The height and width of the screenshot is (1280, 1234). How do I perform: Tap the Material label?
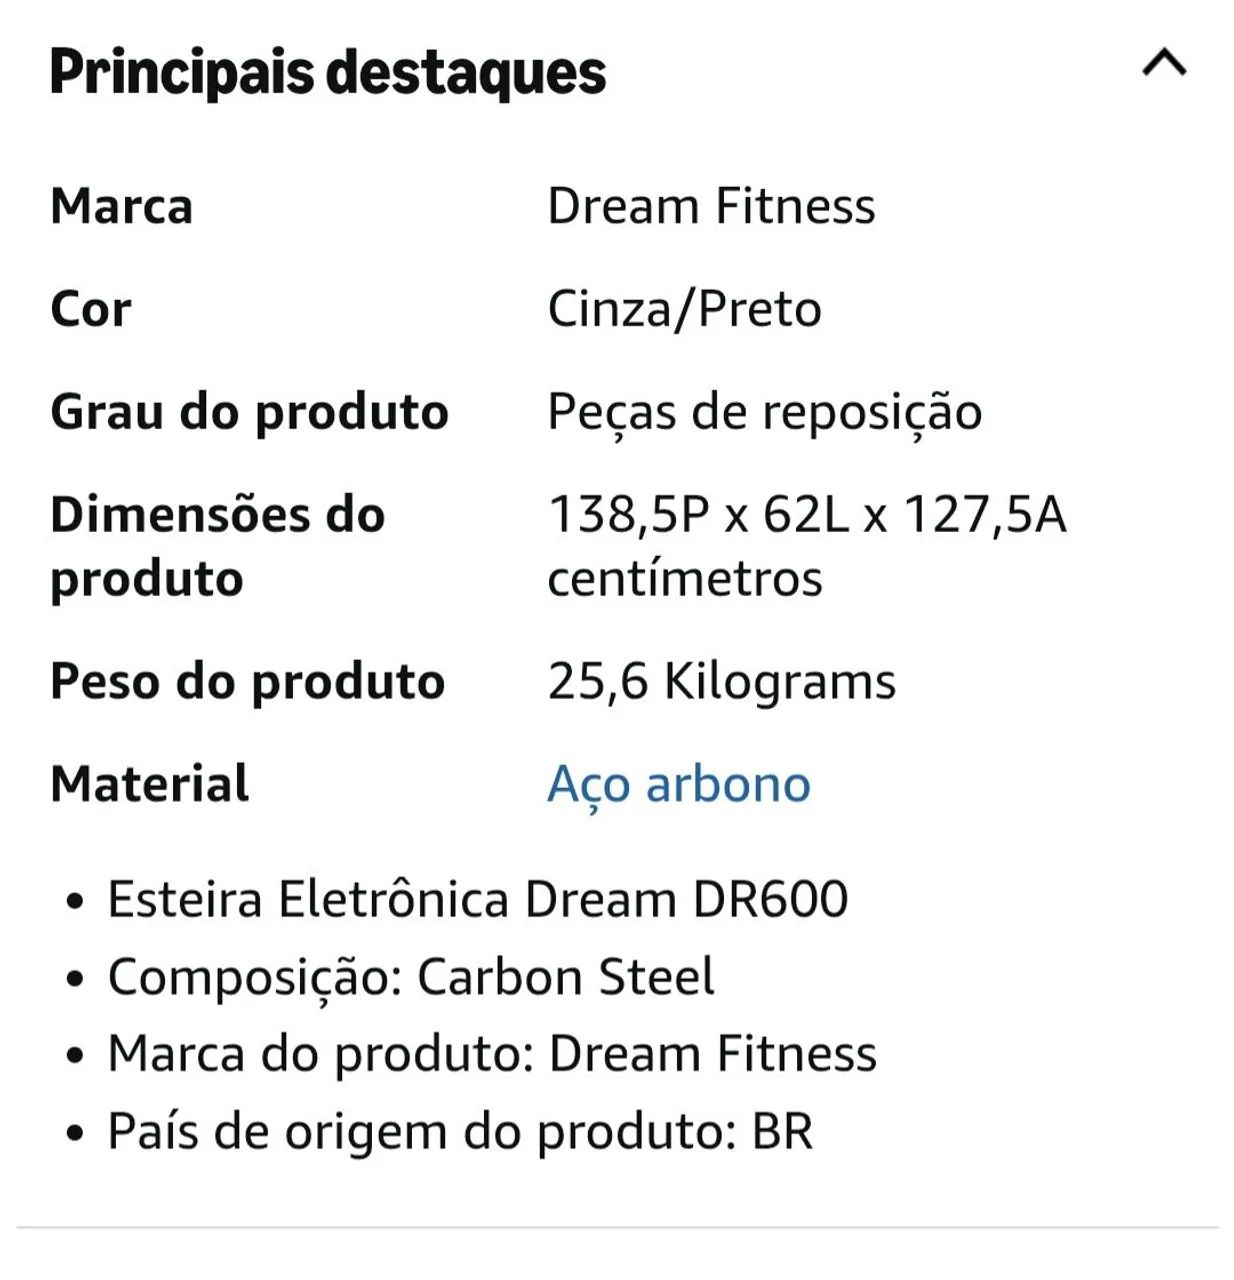[x=150, y=784]
